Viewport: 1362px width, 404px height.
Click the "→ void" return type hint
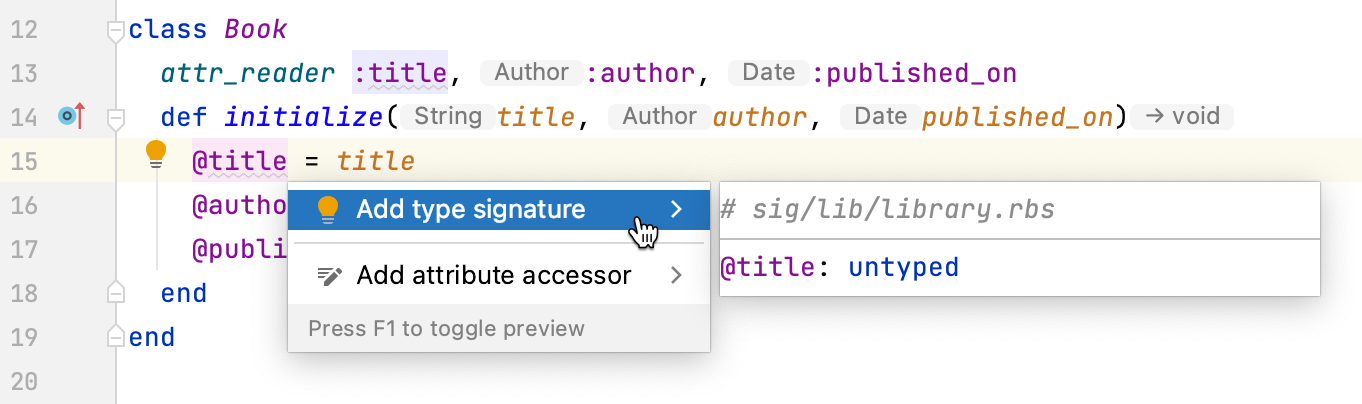(1182, 117)
